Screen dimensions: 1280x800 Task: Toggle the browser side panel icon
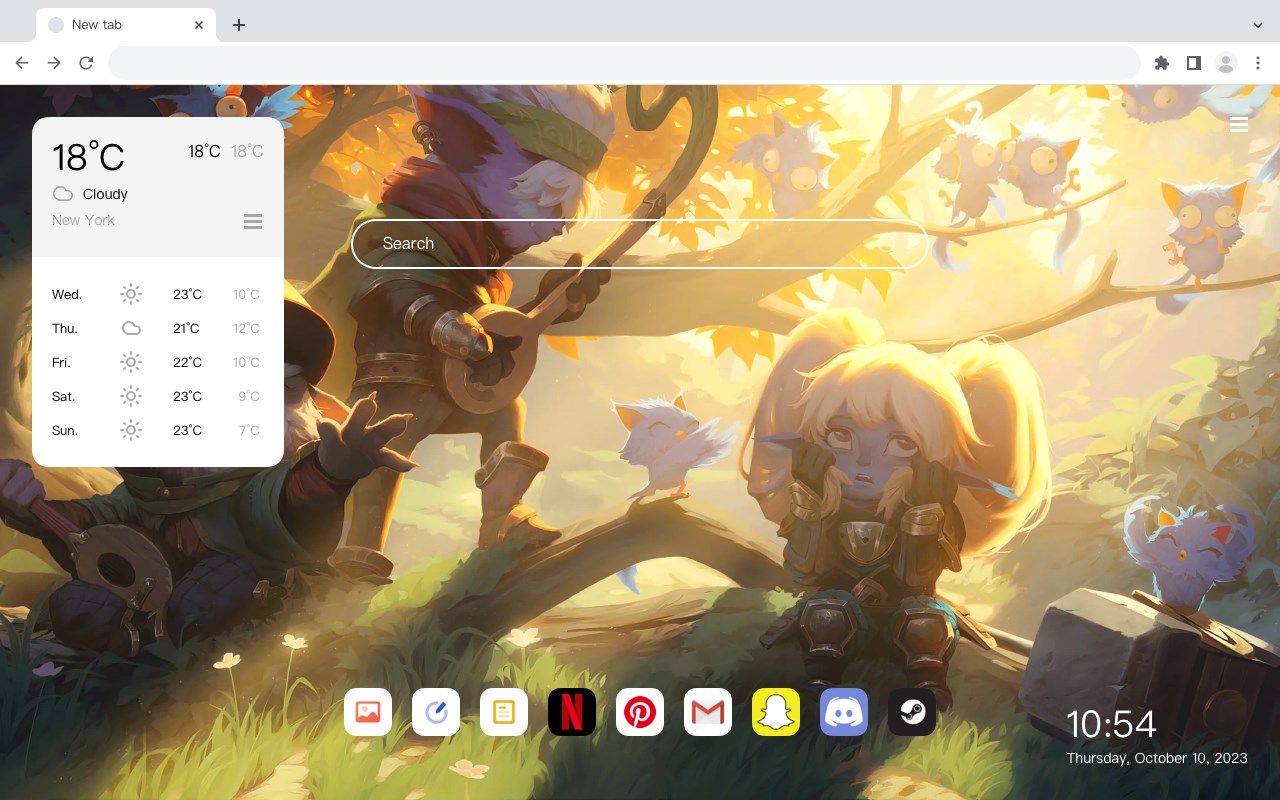point(1193,63)
